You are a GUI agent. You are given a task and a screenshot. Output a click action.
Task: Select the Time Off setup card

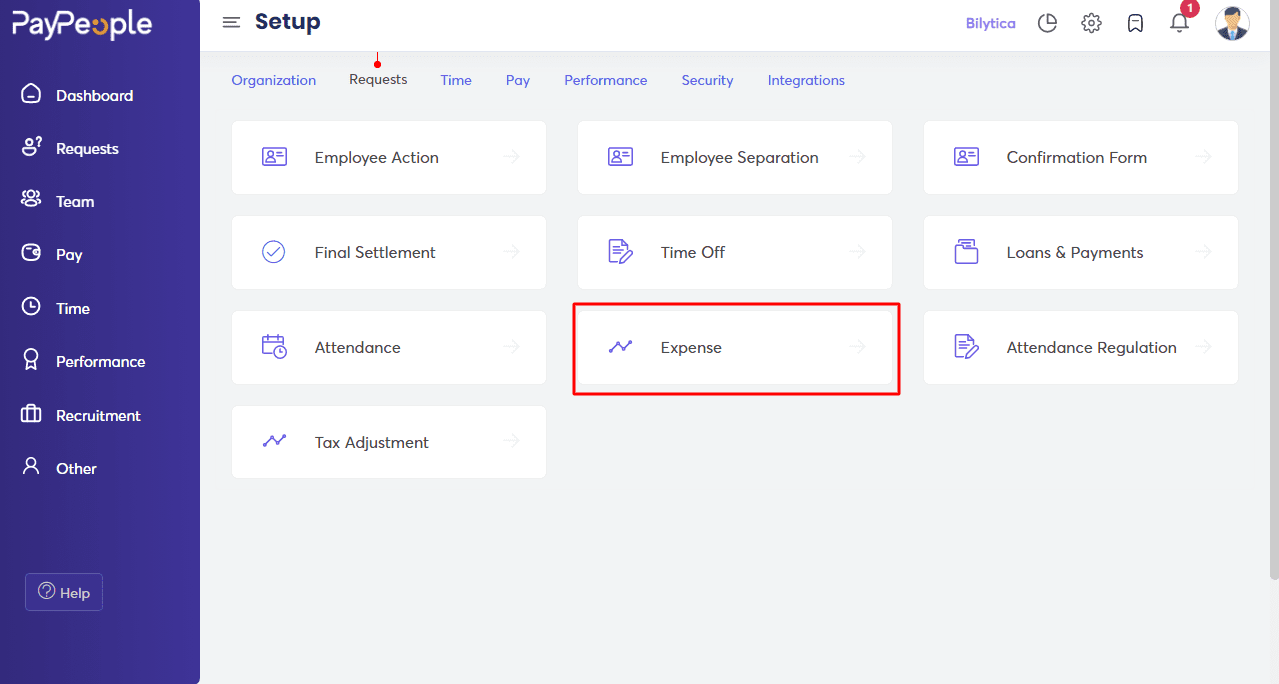tap(735, 252)
